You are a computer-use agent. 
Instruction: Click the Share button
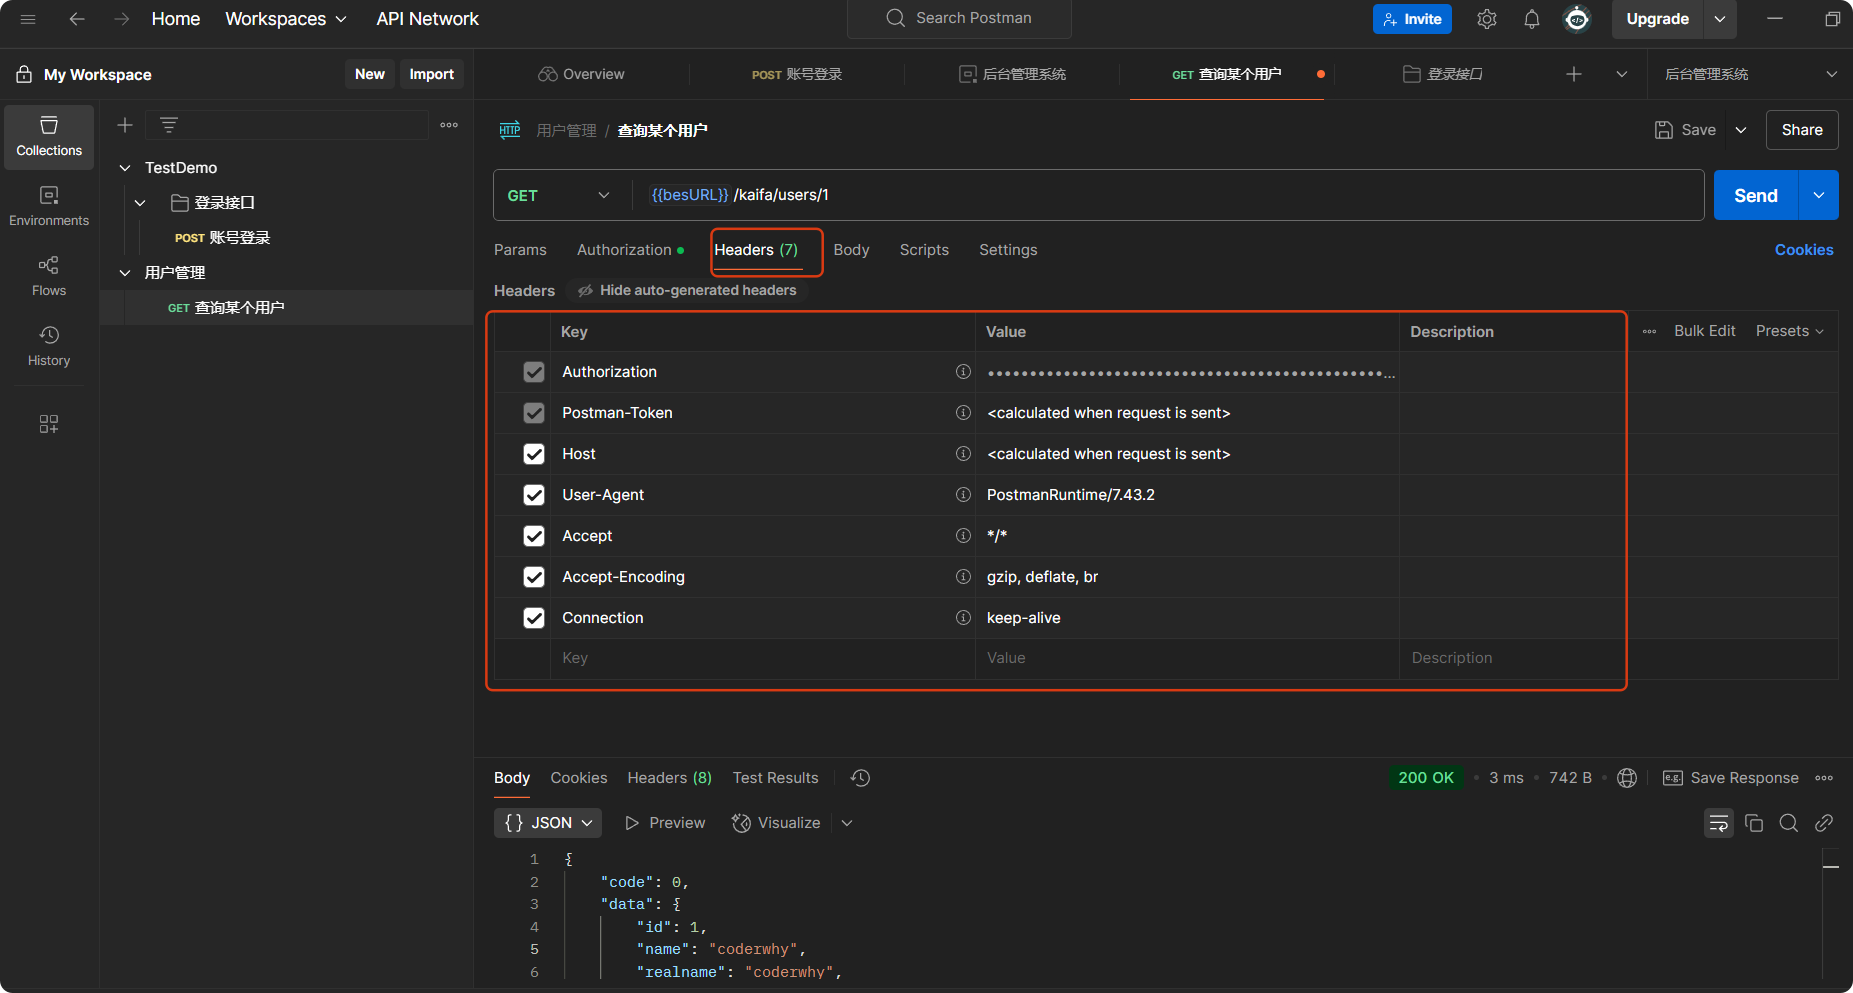coord(1802,130)
